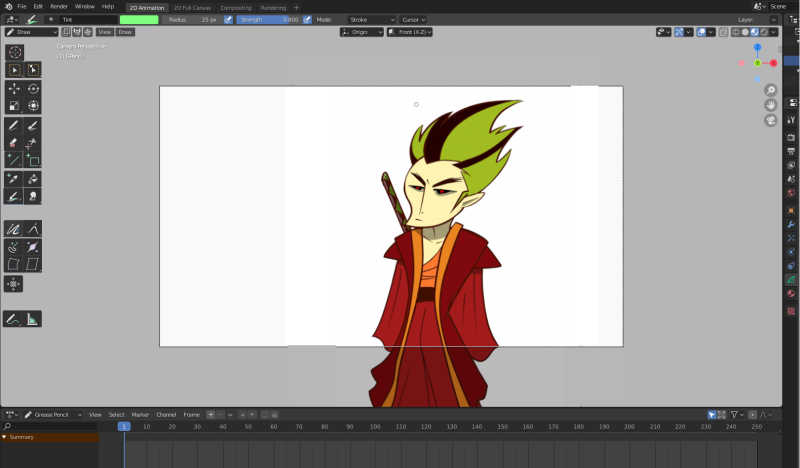This screenshot has width=800, height=468.
Task: Click the hand Pan view icon
Action: click(x=770, y=105)
